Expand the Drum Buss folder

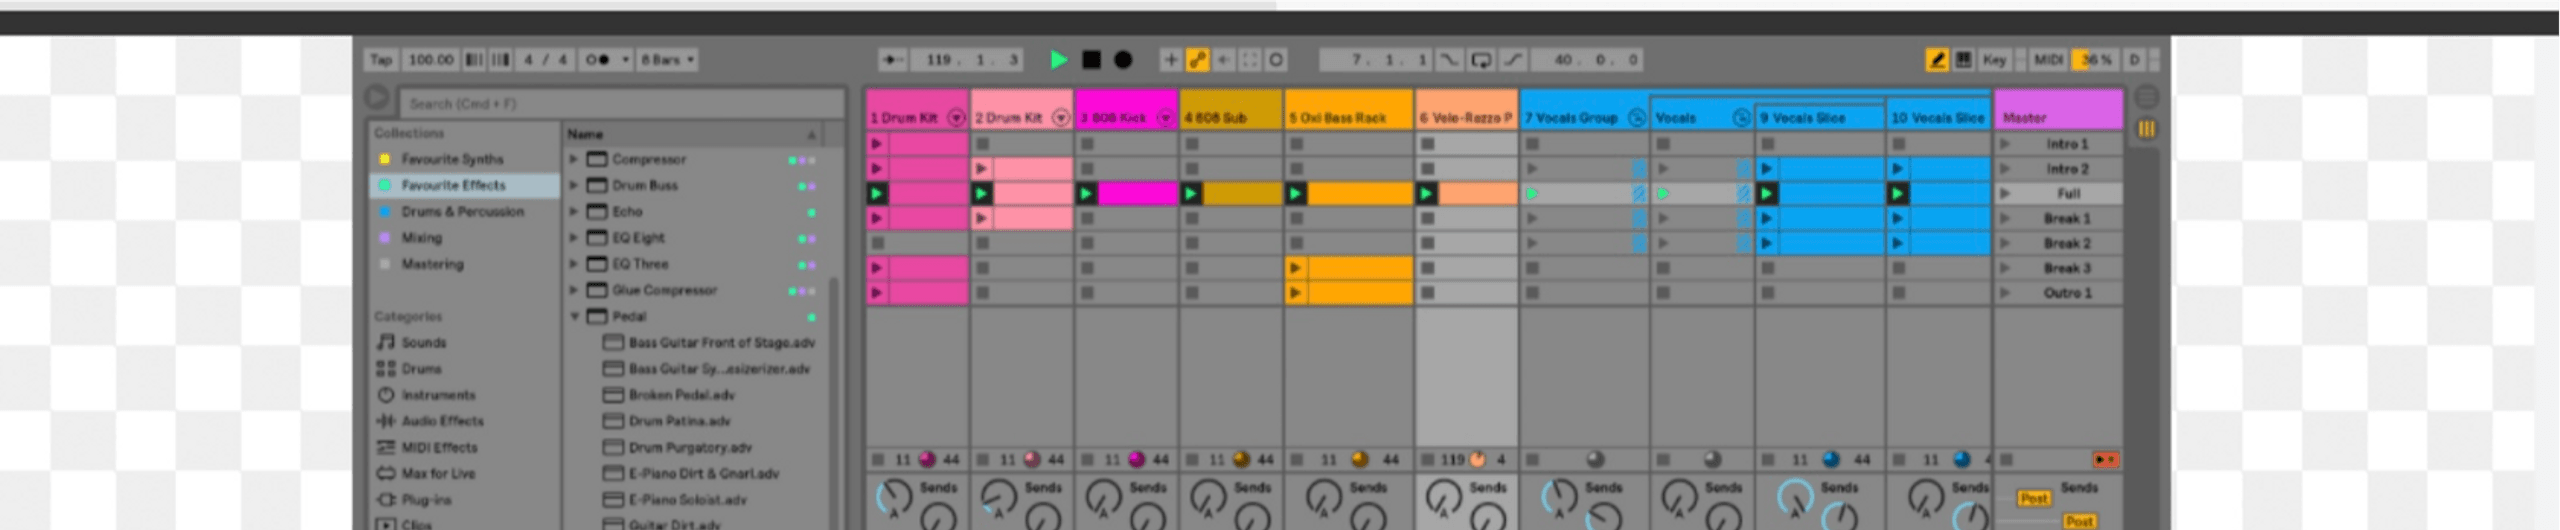click(x=574, y=185)
